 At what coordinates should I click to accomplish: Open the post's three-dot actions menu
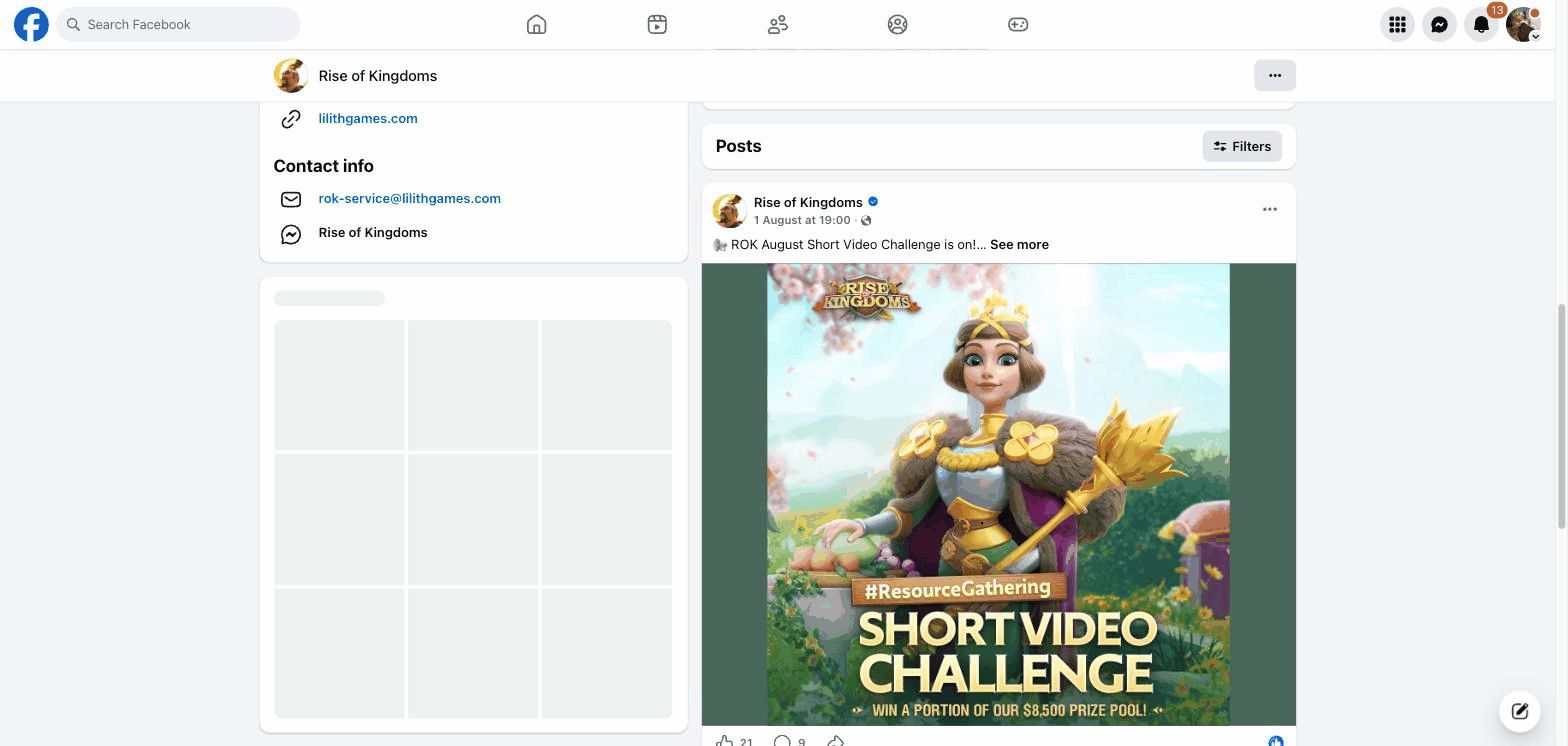point(1270,209)
